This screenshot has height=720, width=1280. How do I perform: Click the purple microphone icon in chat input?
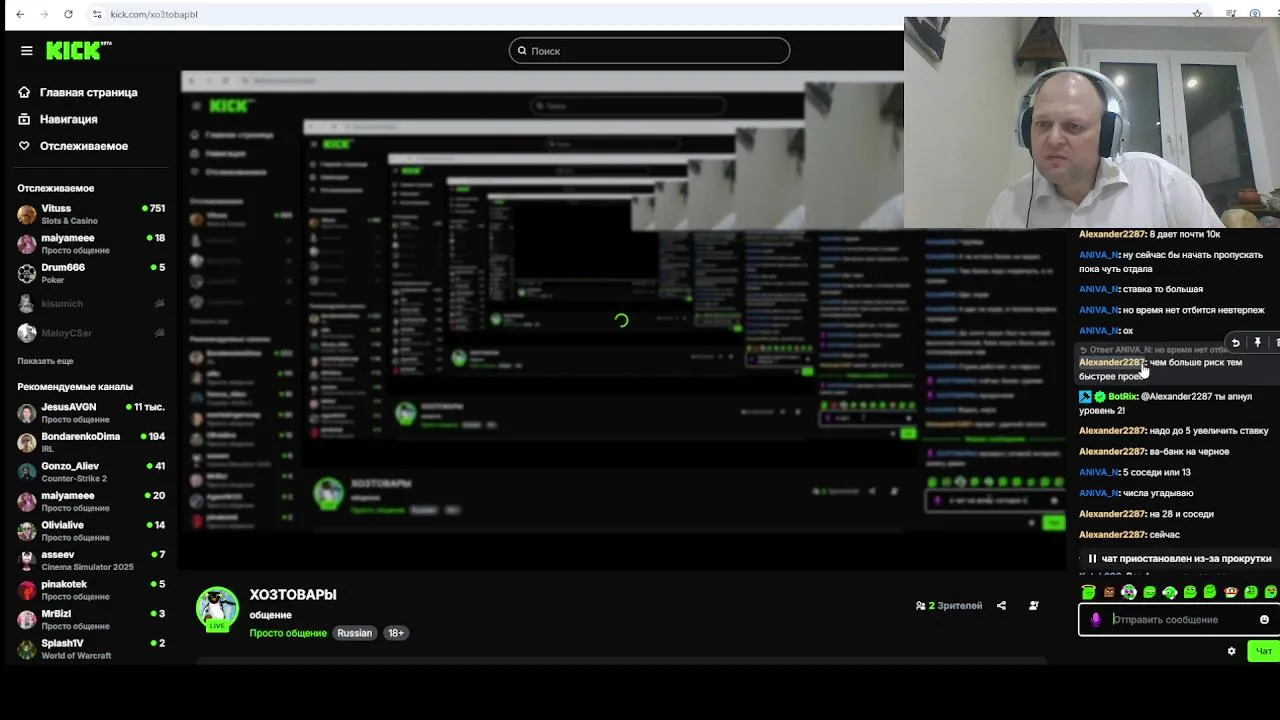point(1096,620)
